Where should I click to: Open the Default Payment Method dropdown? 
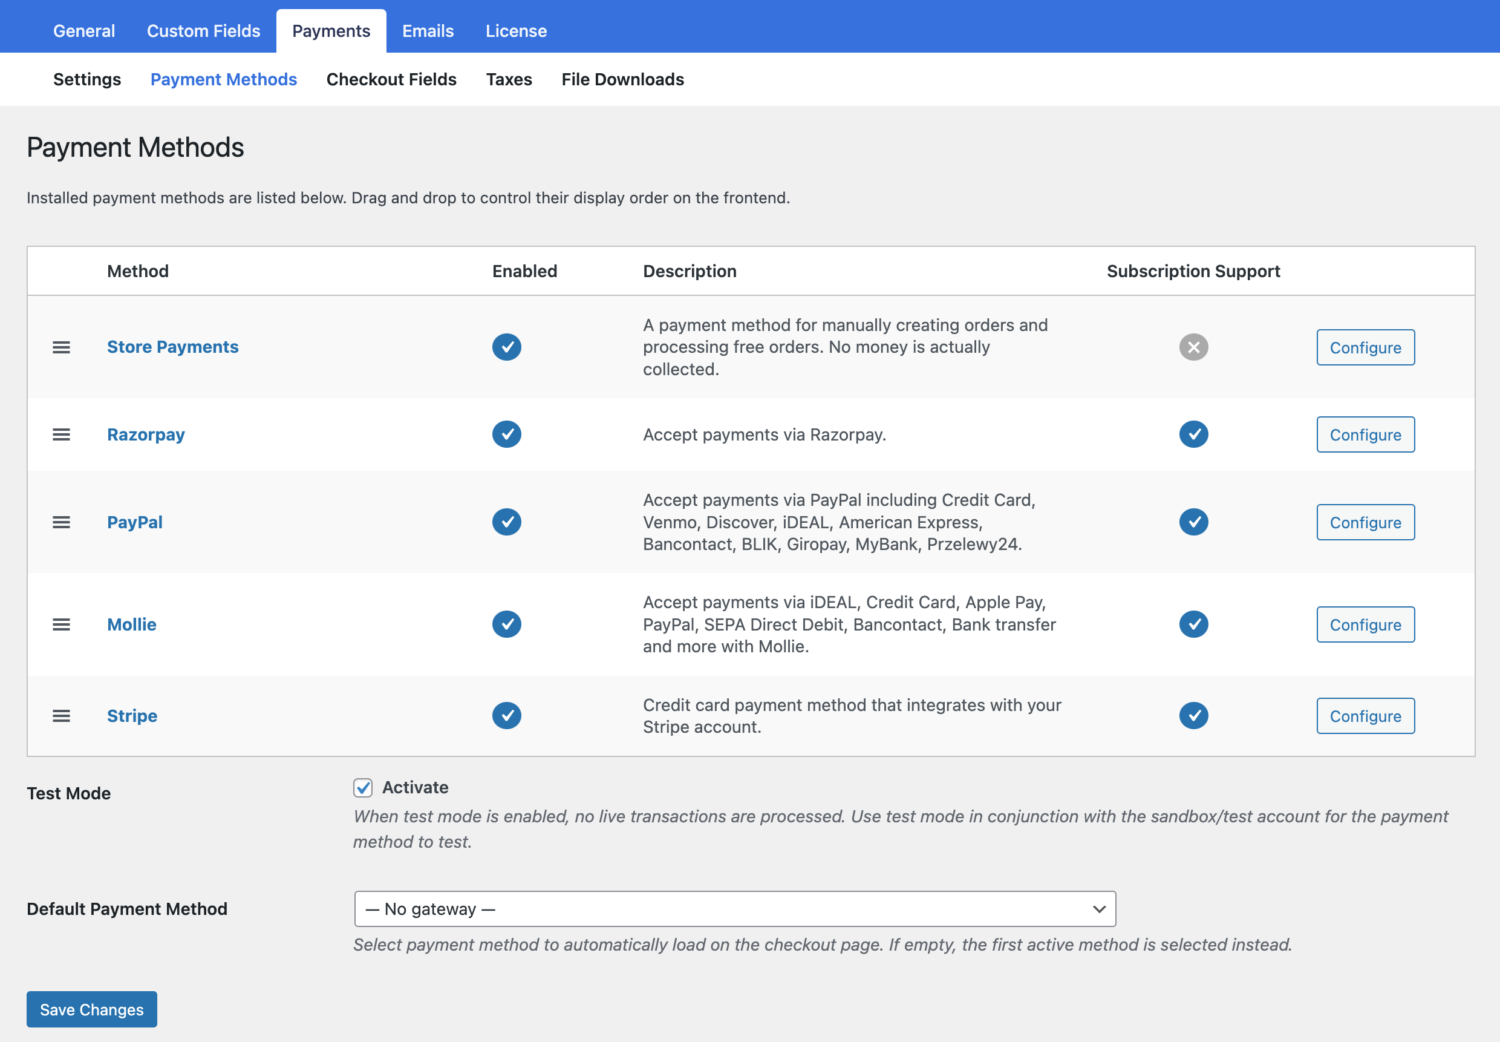(x=735, y=909)
